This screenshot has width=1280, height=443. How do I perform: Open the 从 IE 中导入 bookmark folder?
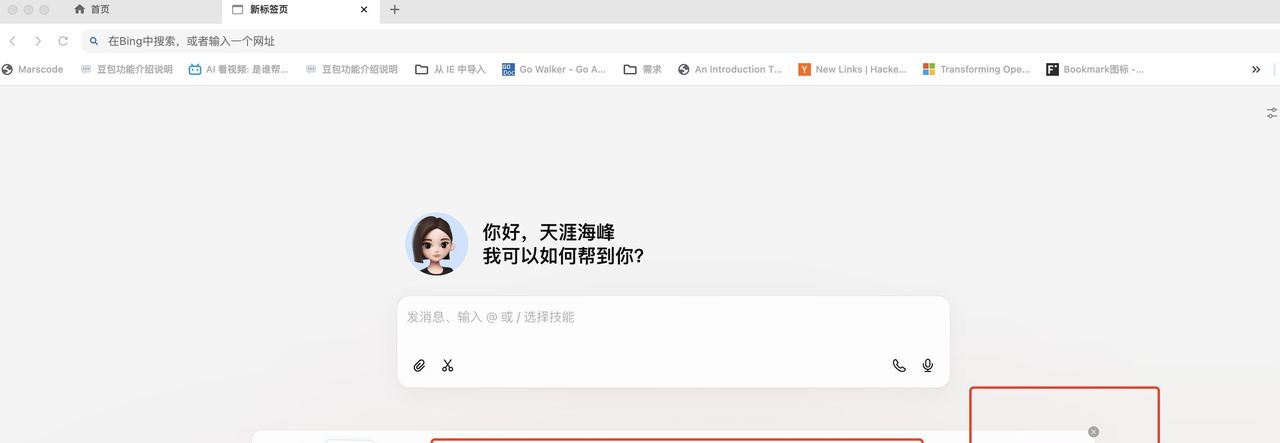450,70
